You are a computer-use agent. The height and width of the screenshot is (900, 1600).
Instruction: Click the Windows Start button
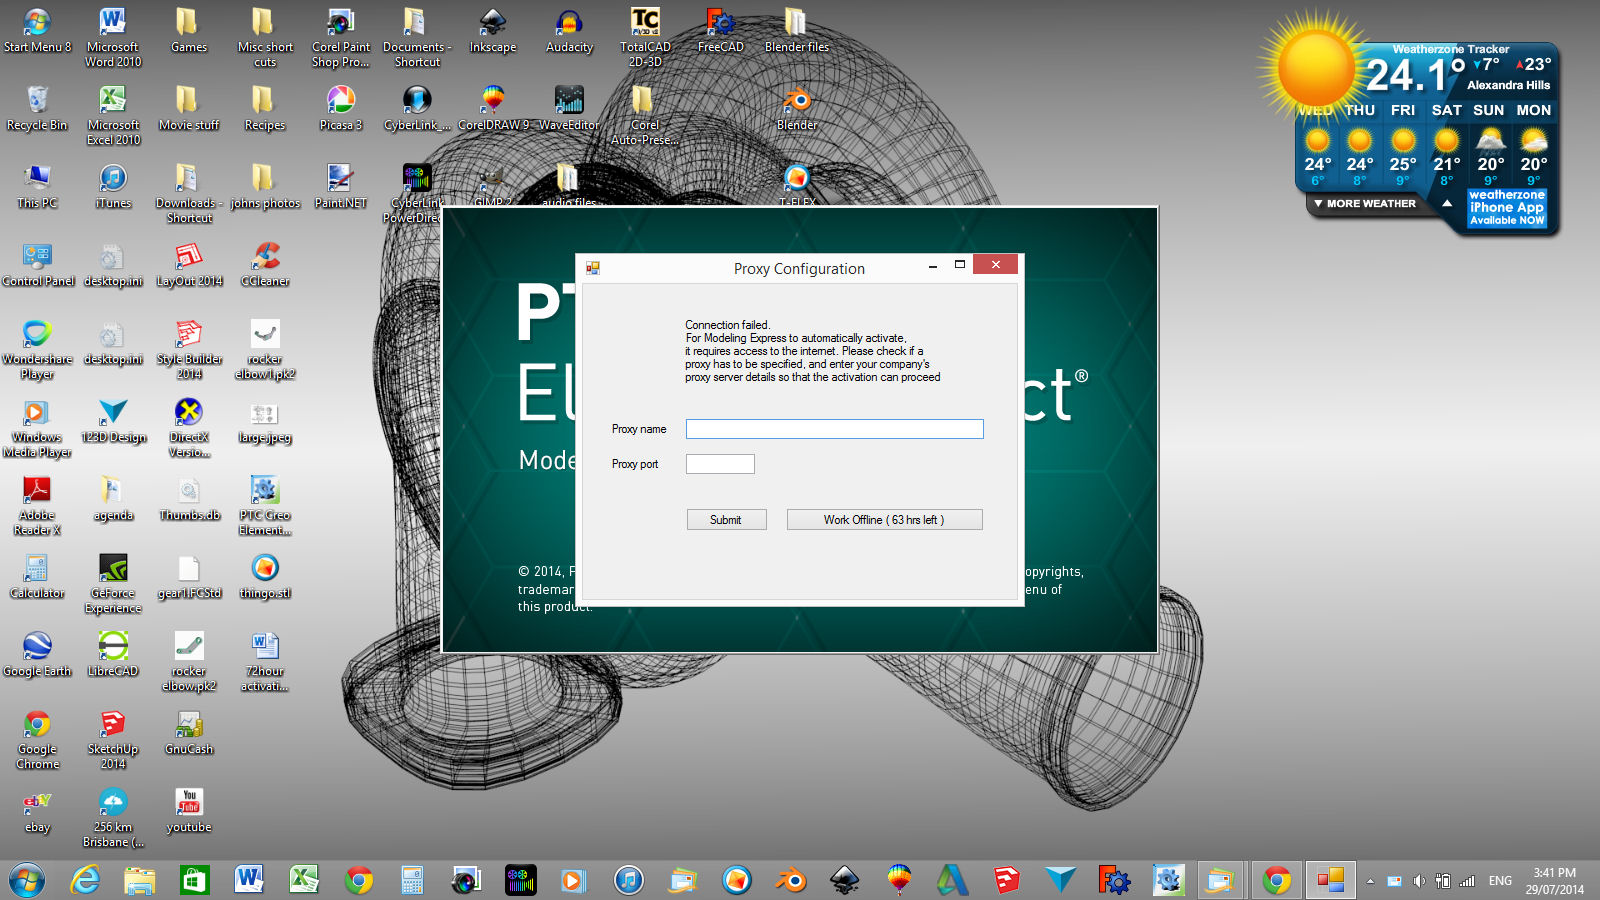(27, 880)
